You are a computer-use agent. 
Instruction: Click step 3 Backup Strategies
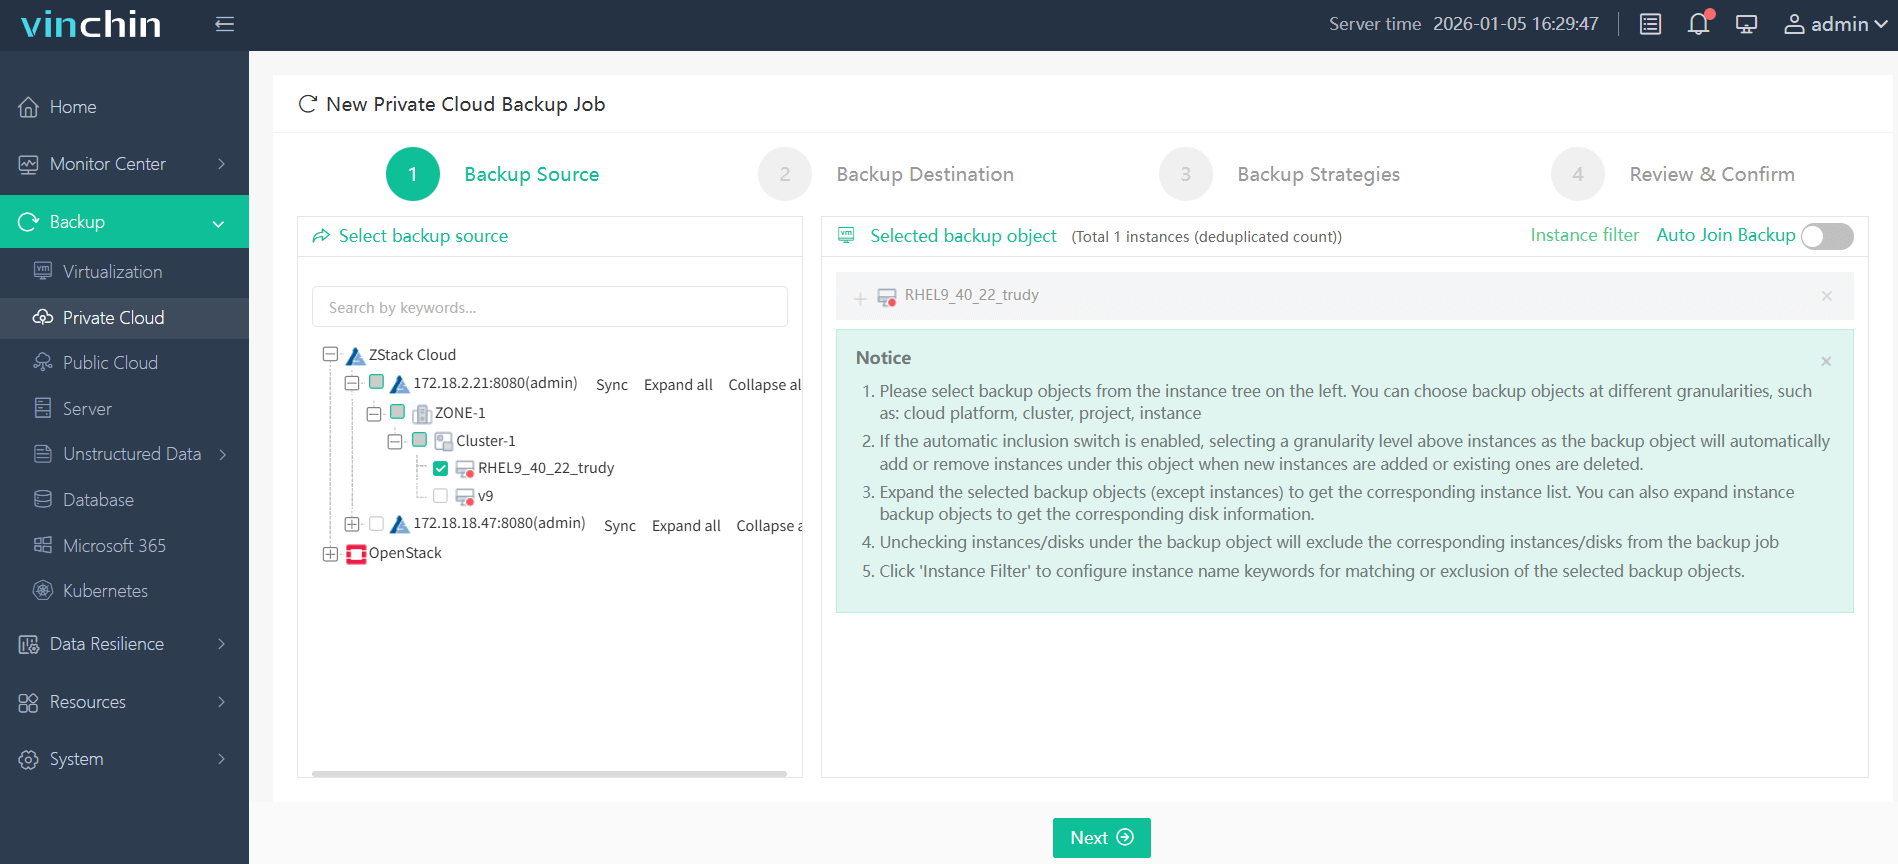point(1280,174)
